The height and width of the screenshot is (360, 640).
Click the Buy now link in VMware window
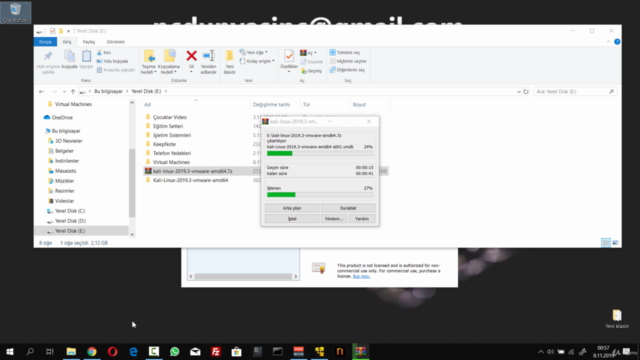pos(361,276)
